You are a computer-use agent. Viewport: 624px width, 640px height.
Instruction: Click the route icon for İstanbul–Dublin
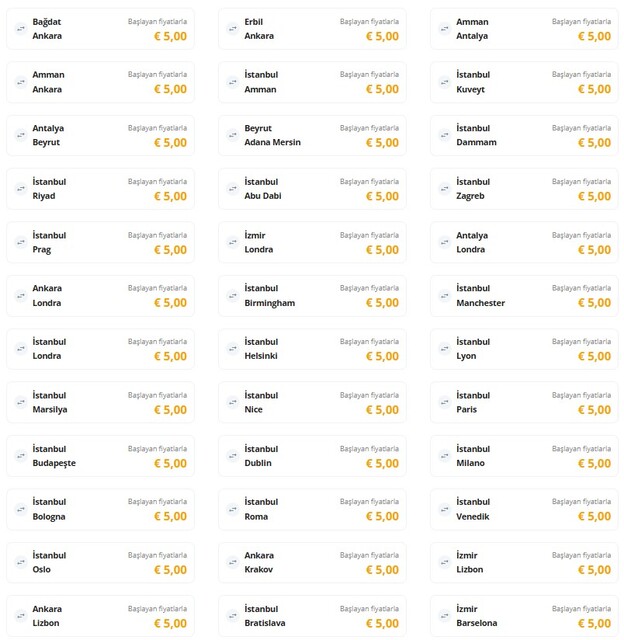click(233, 456)
